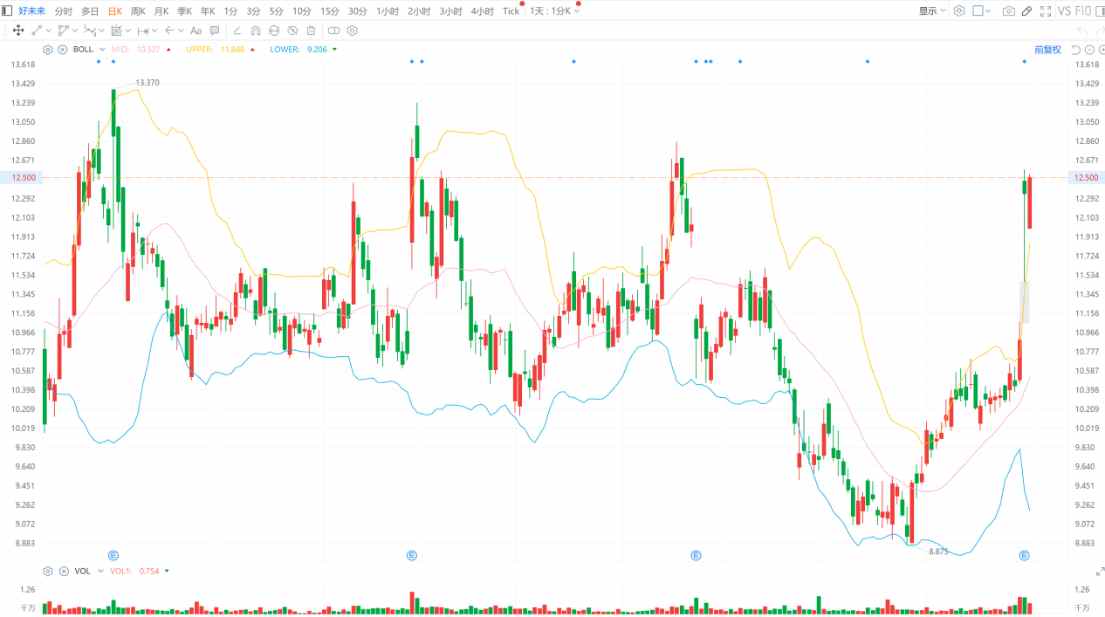
Task: Select the crosshair move cursor tool
Action: pos(18,30)
